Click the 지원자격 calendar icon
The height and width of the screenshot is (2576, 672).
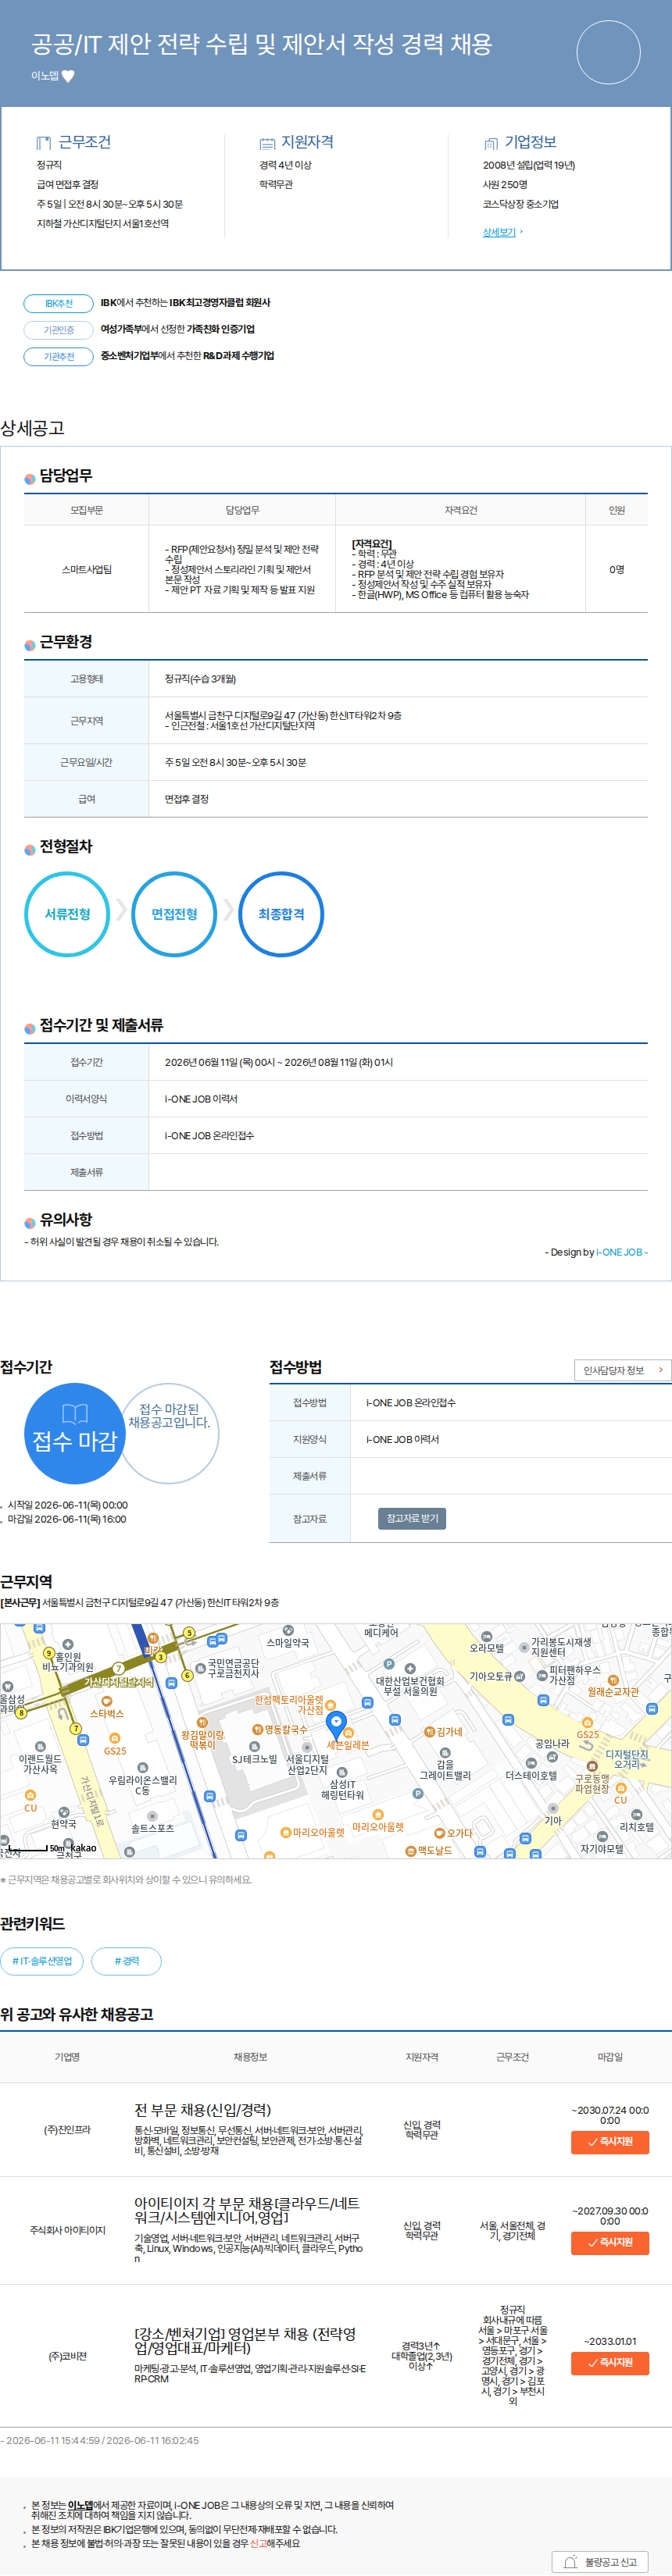click(267, 143)
